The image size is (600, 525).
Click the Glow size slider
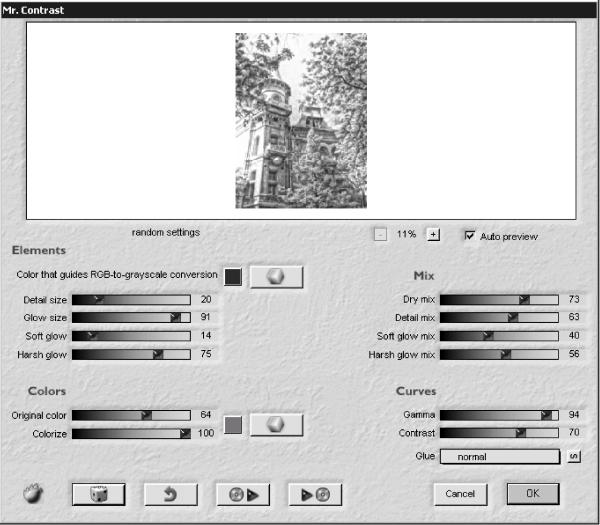click(x=131, y=317)
